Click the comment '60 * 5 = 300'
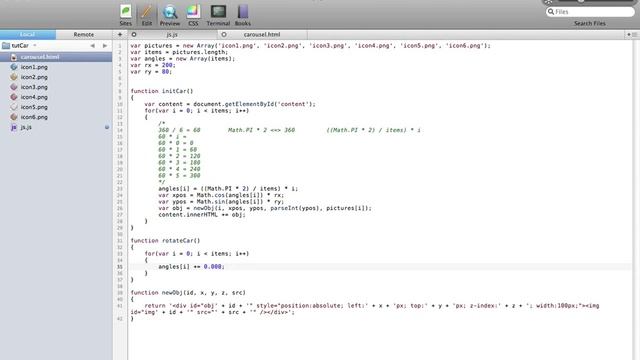The image size is (640, 360). 179,176
